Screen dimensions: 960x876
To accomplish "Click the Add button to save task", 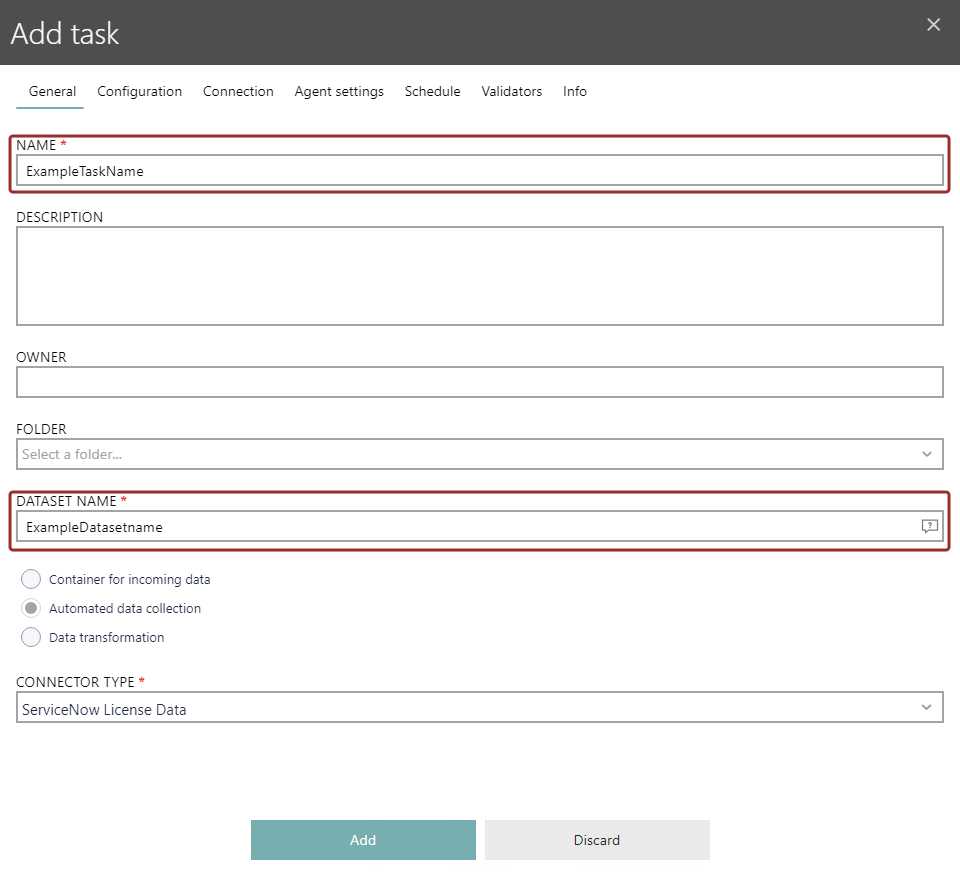I will pos(363,840).
